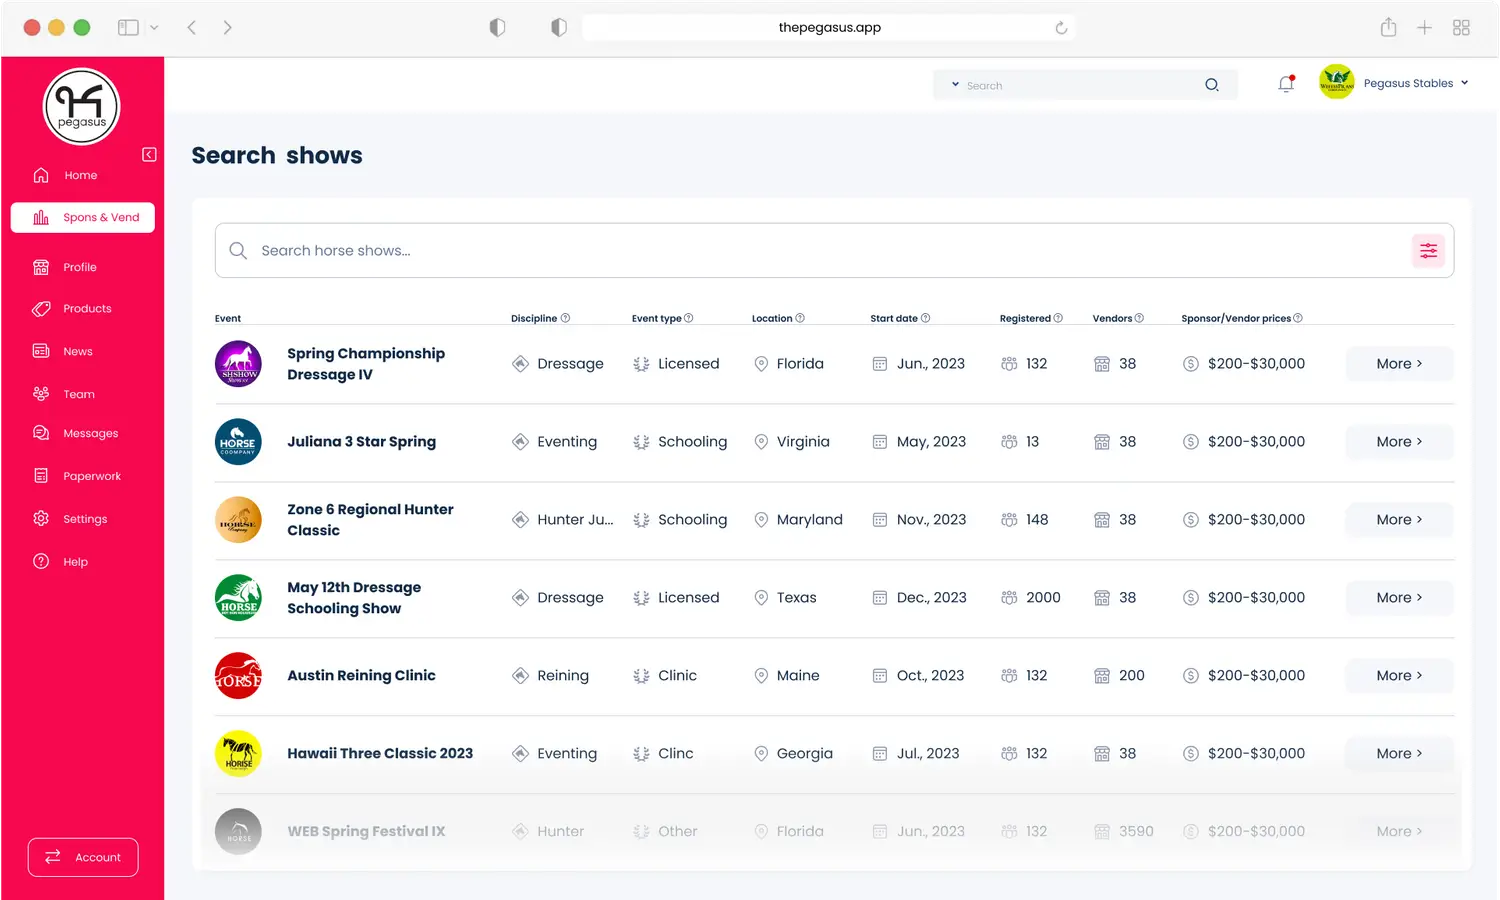
Task: Click the magnifier icon in top search
Action: tap(1211, 85)
